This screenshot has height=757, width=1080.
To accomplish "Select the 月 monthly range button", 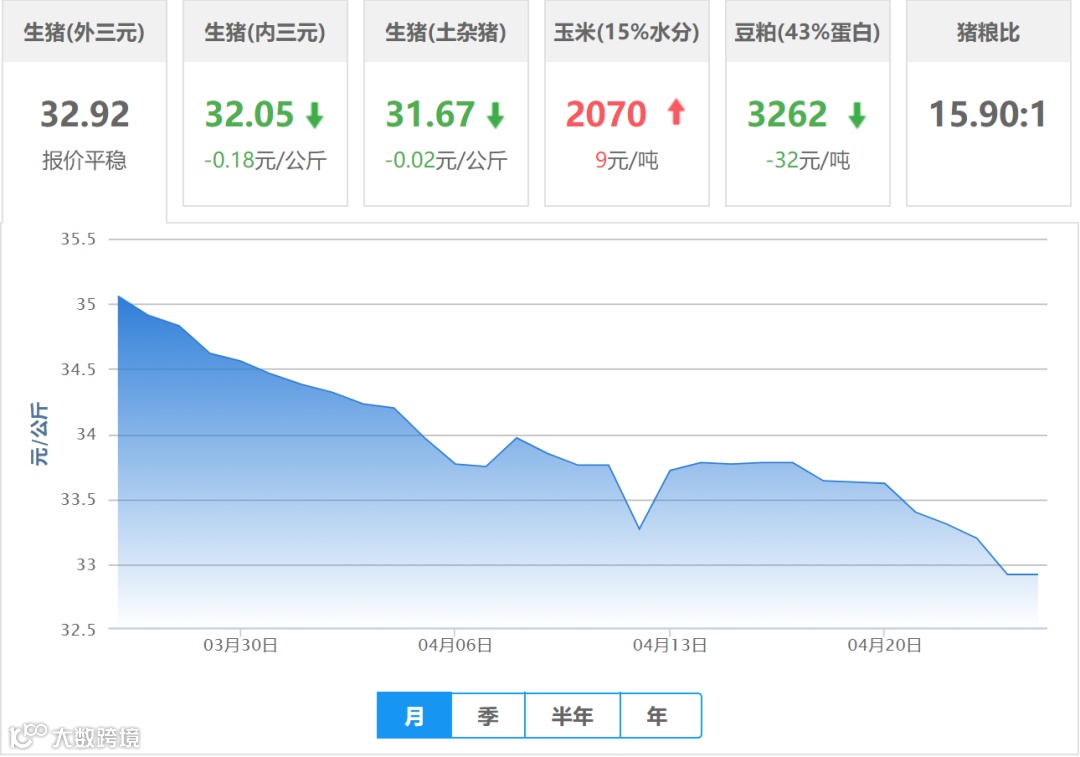I will [414, 716].
